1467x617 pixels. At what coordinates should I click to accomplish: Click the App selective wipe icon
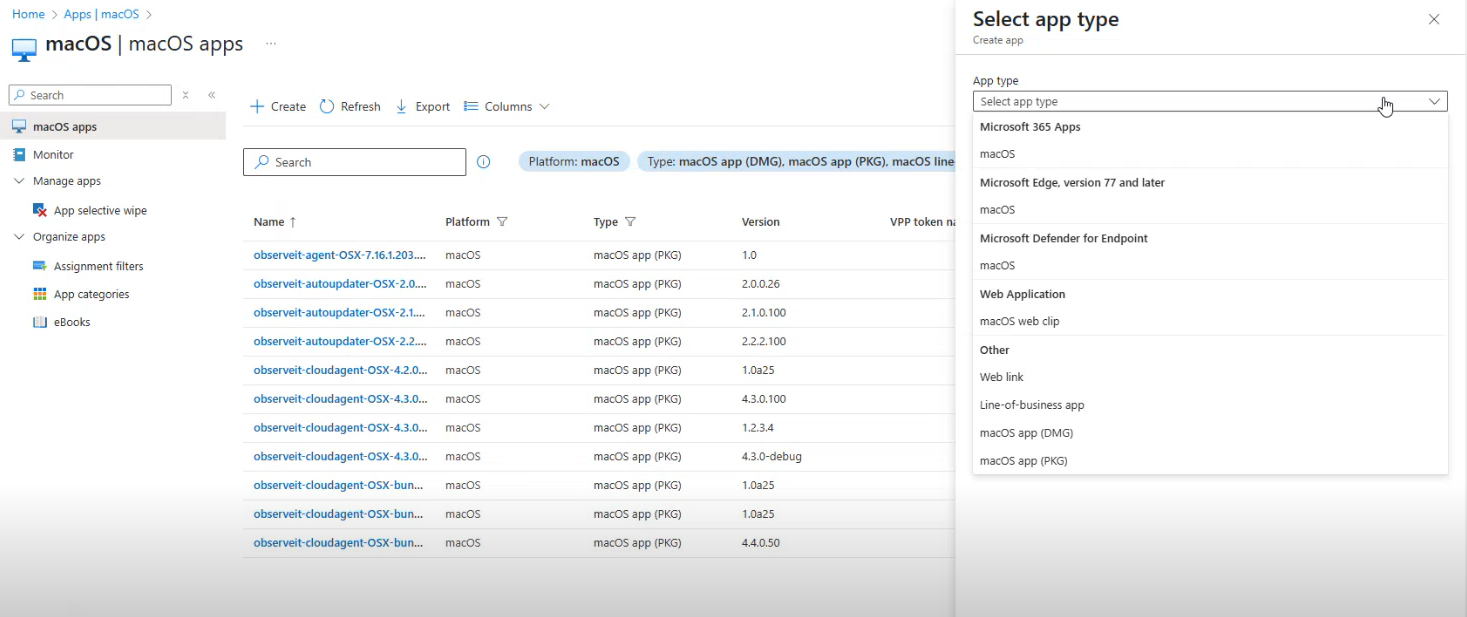pos(40,210)
